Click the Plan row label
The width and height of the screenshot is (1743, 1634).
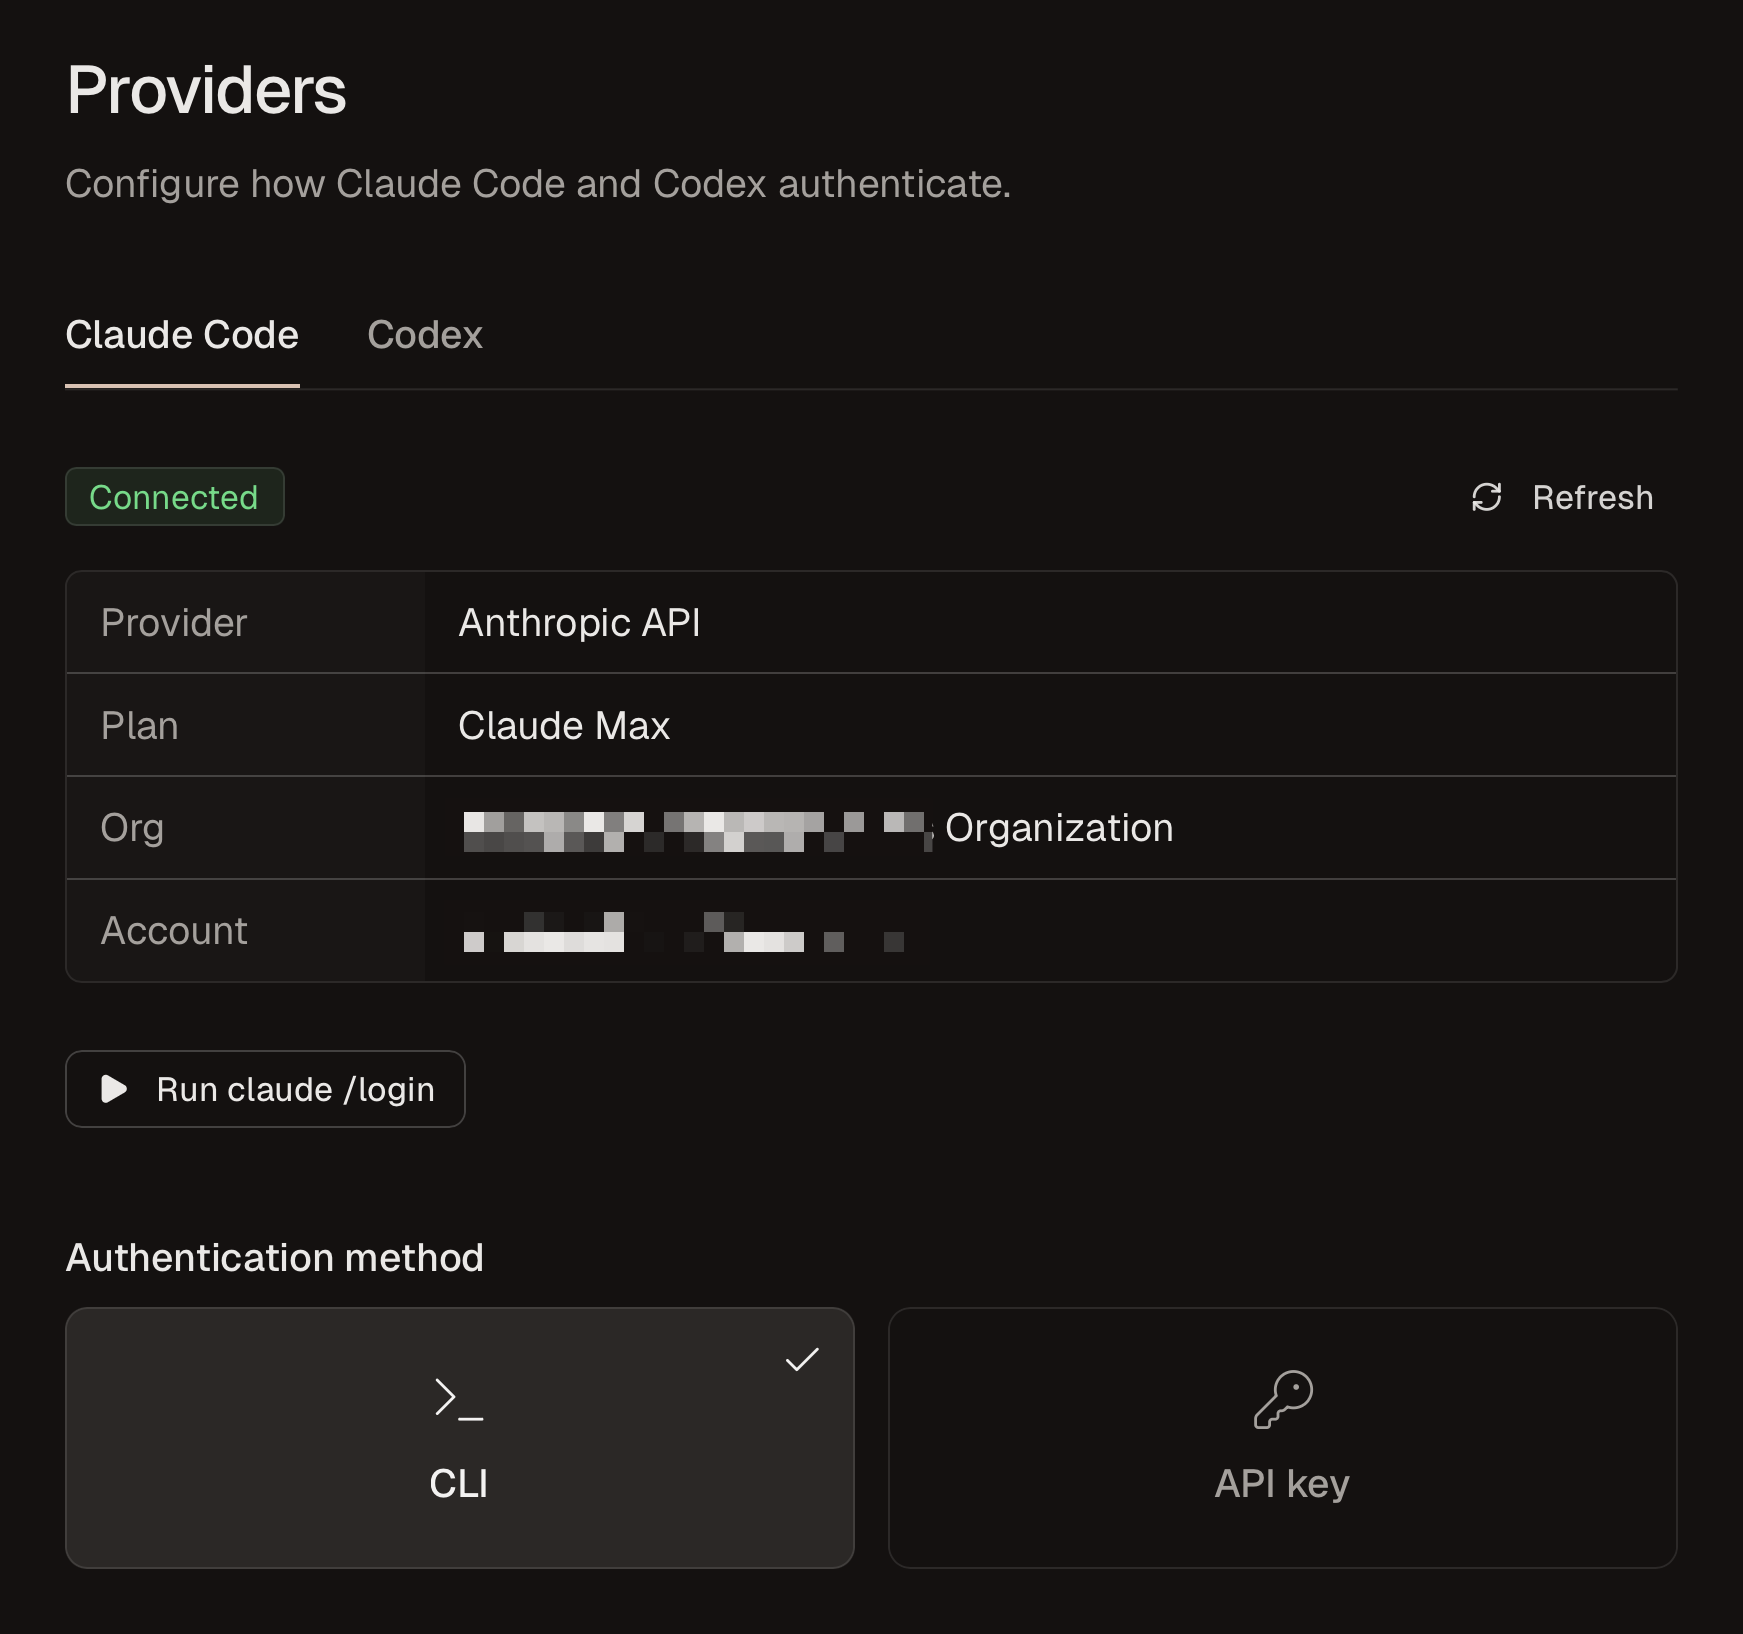pos(140,726)
